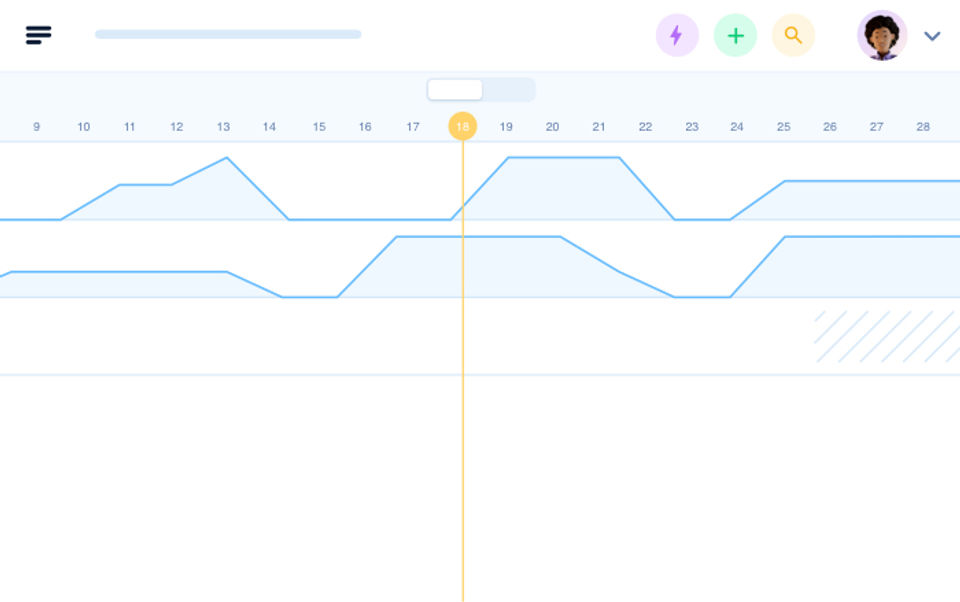Switch to the right toggle segment

[x=508, y=90]
